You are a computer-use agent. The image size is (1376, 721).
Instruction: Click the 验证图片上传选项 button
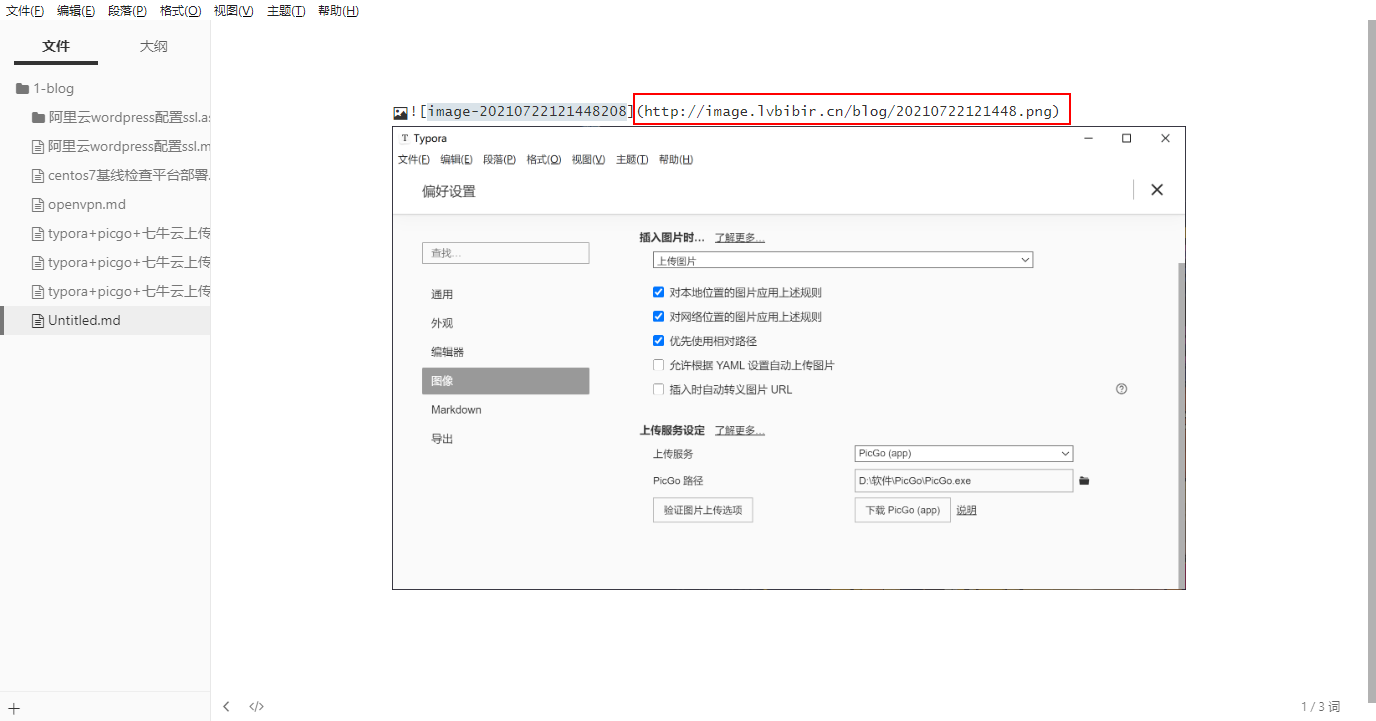coord(703,510)
